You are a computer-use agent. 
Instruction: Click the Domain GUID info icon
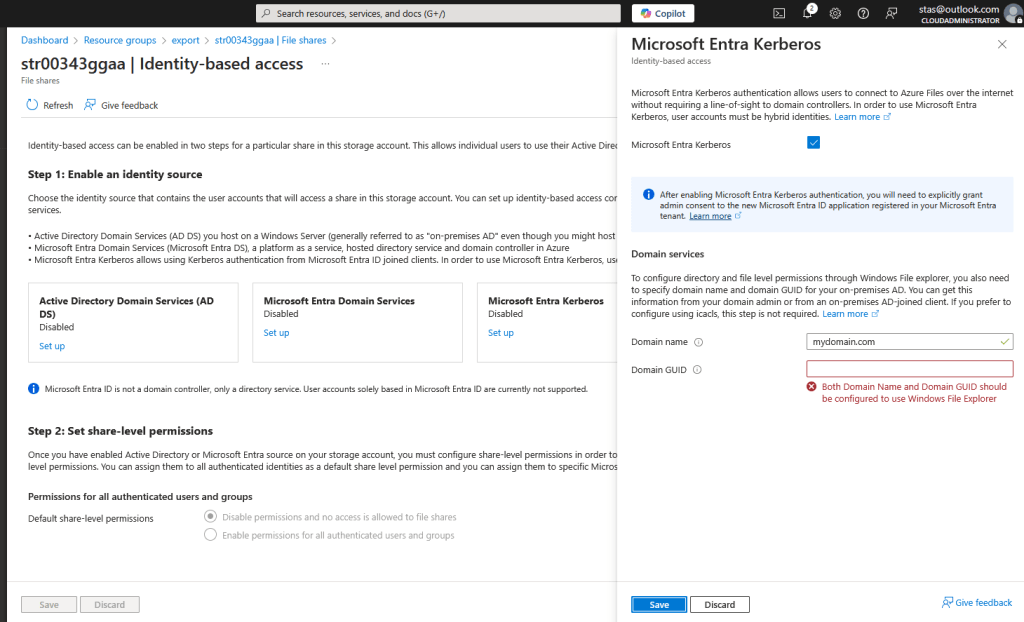pyautogui.click(x=696, y=370)
